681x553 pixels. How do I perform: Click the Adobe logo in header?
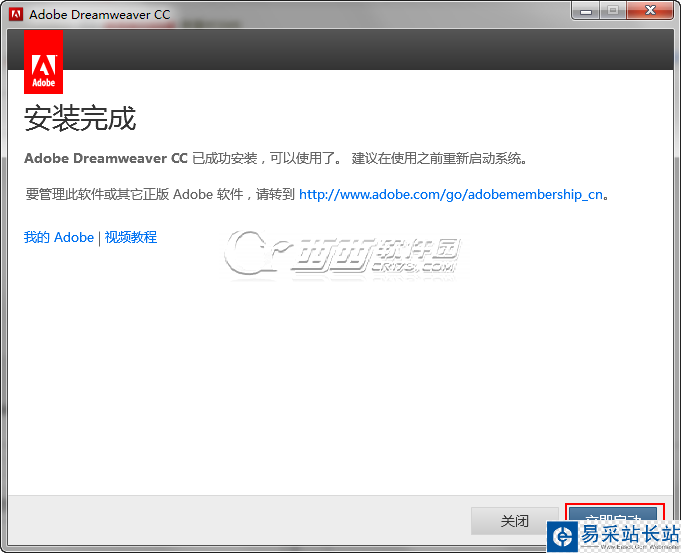tap(43, 62)
